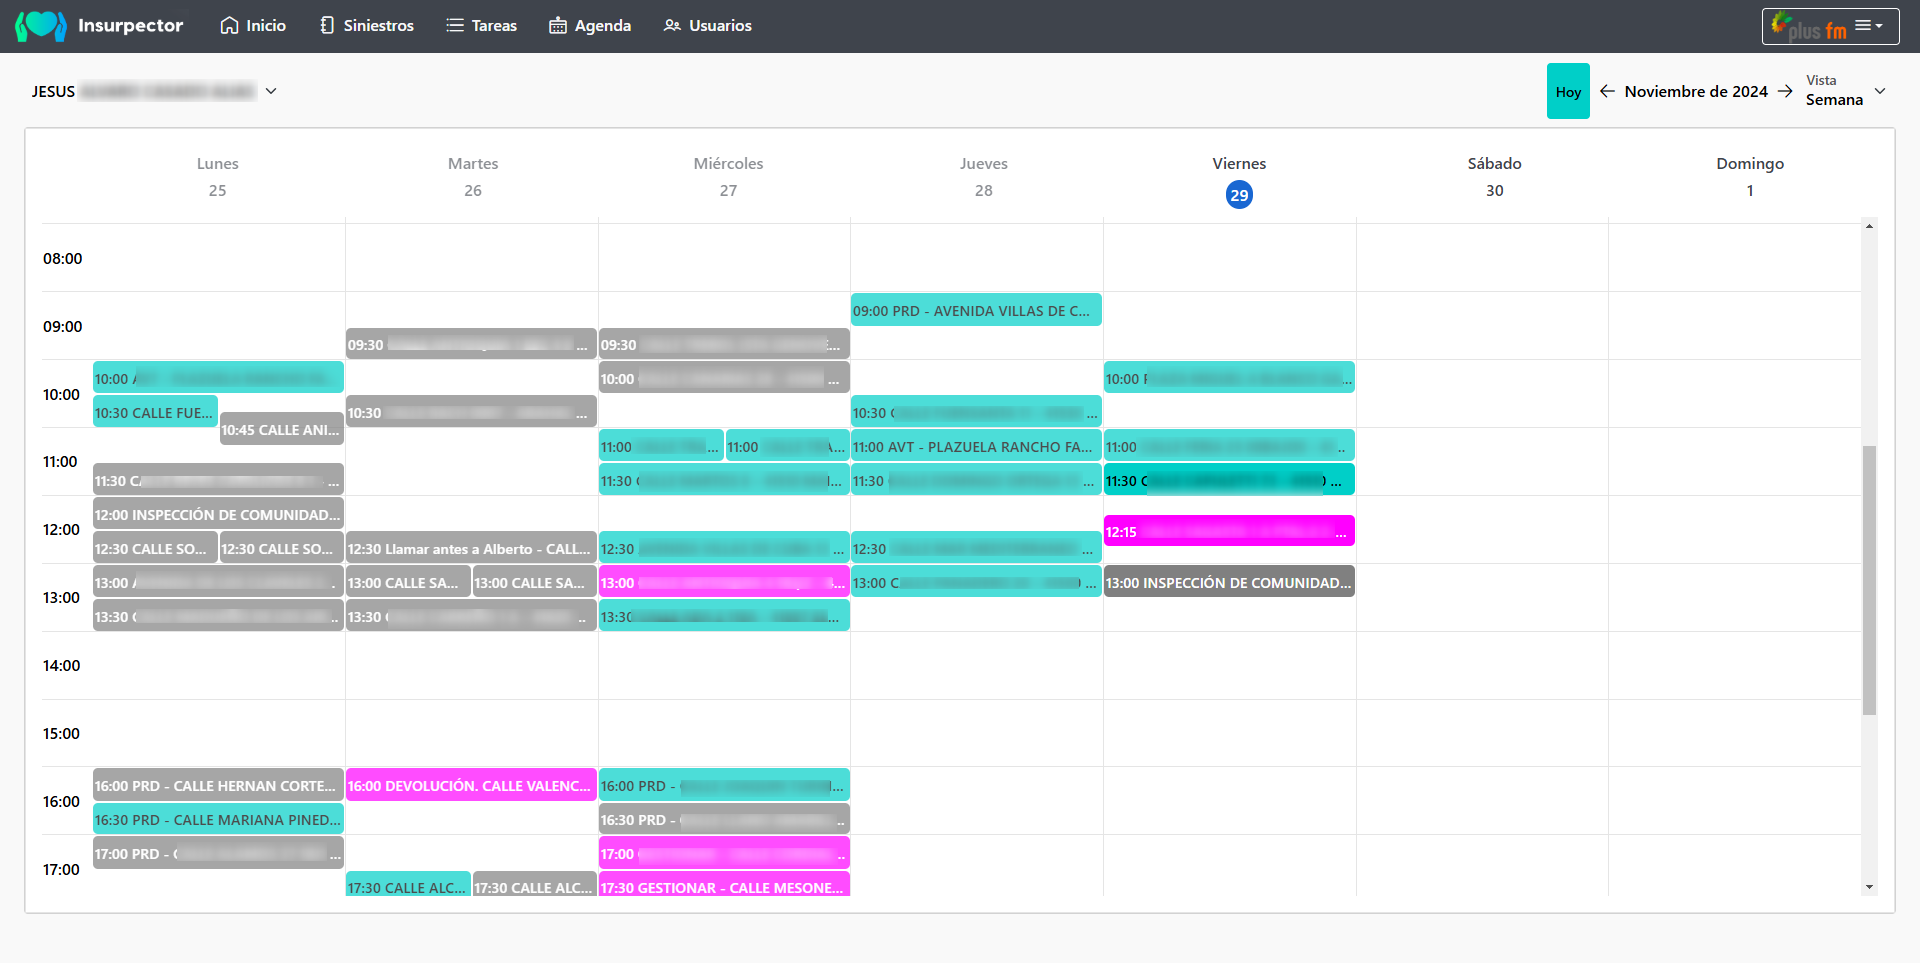Select Martes 26 day header
The width and height of the screenshot is (1920, 963).
point(473,177)
